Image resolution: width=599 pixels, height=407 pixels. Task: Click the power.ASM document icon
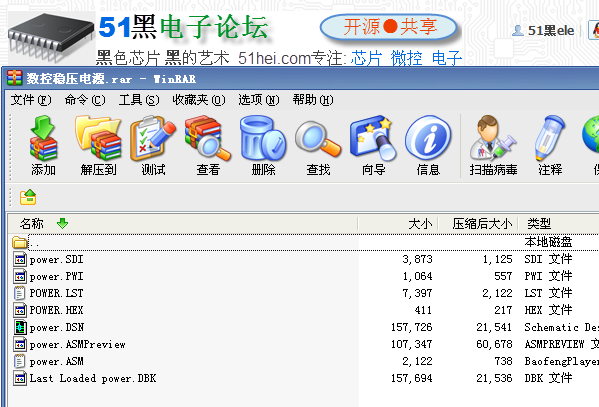[19, 361]
